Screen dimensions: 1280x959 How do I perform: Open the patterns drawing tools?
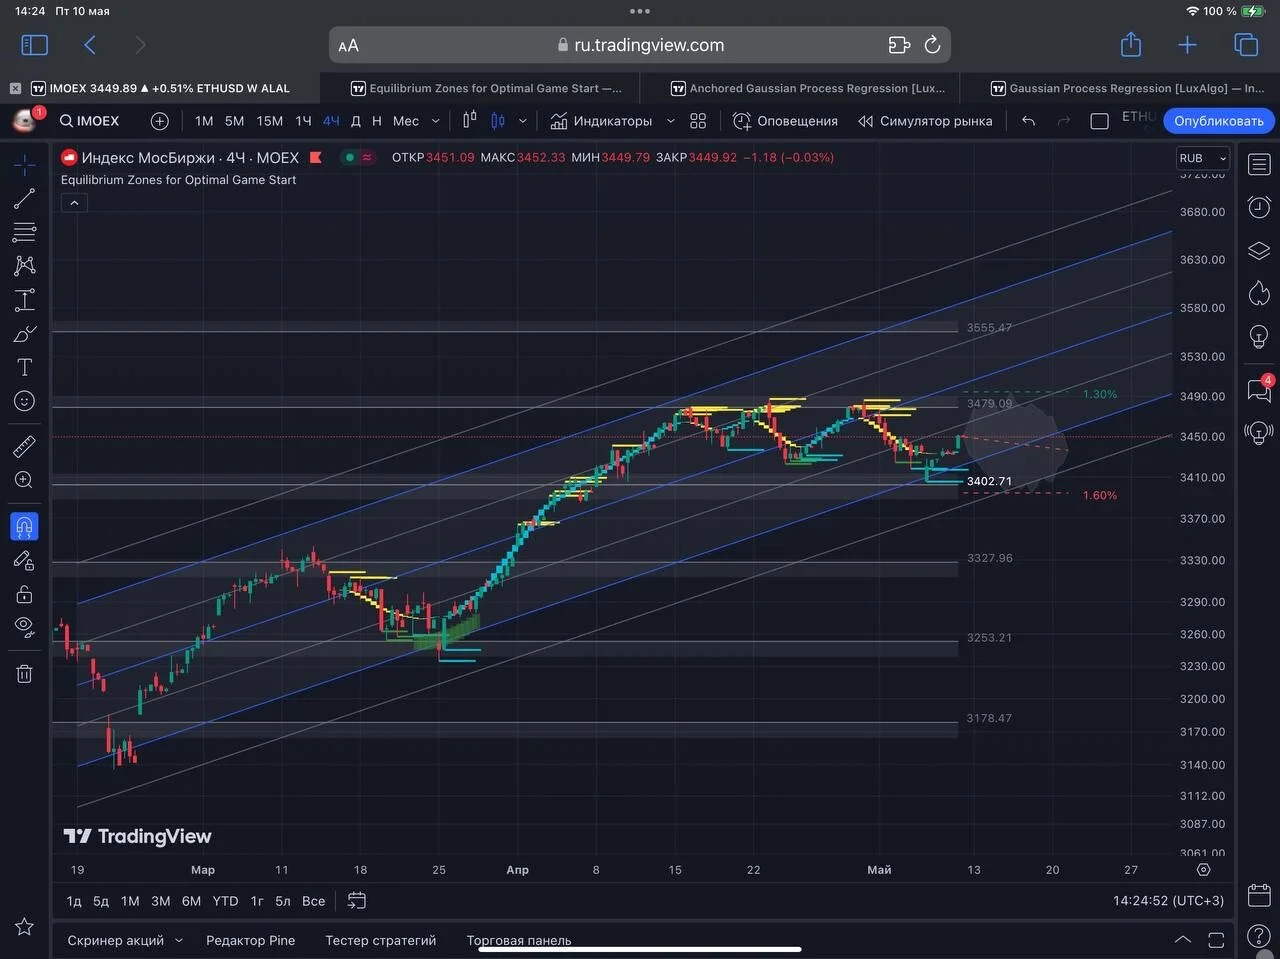[x=25, y=265]
